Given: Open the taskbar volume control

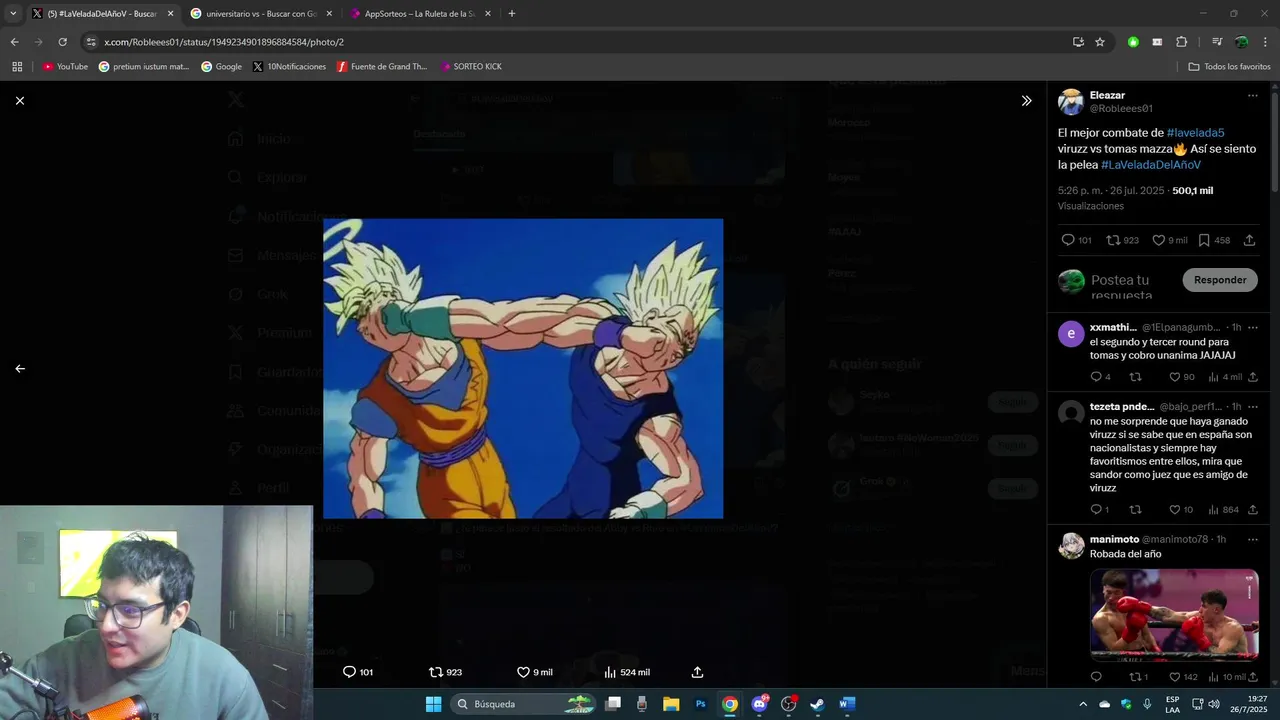Looking at the screenshot, I should pos(1214,704).
